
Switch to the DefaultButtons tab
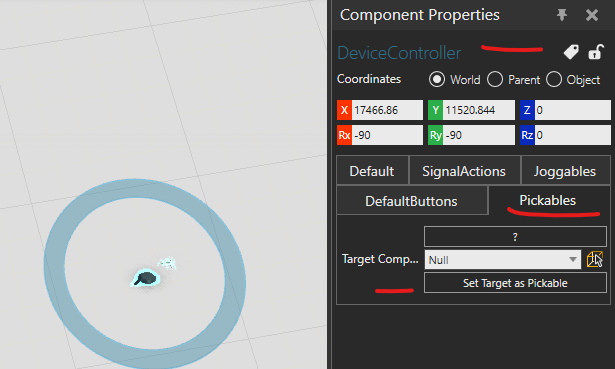[412, 201]
